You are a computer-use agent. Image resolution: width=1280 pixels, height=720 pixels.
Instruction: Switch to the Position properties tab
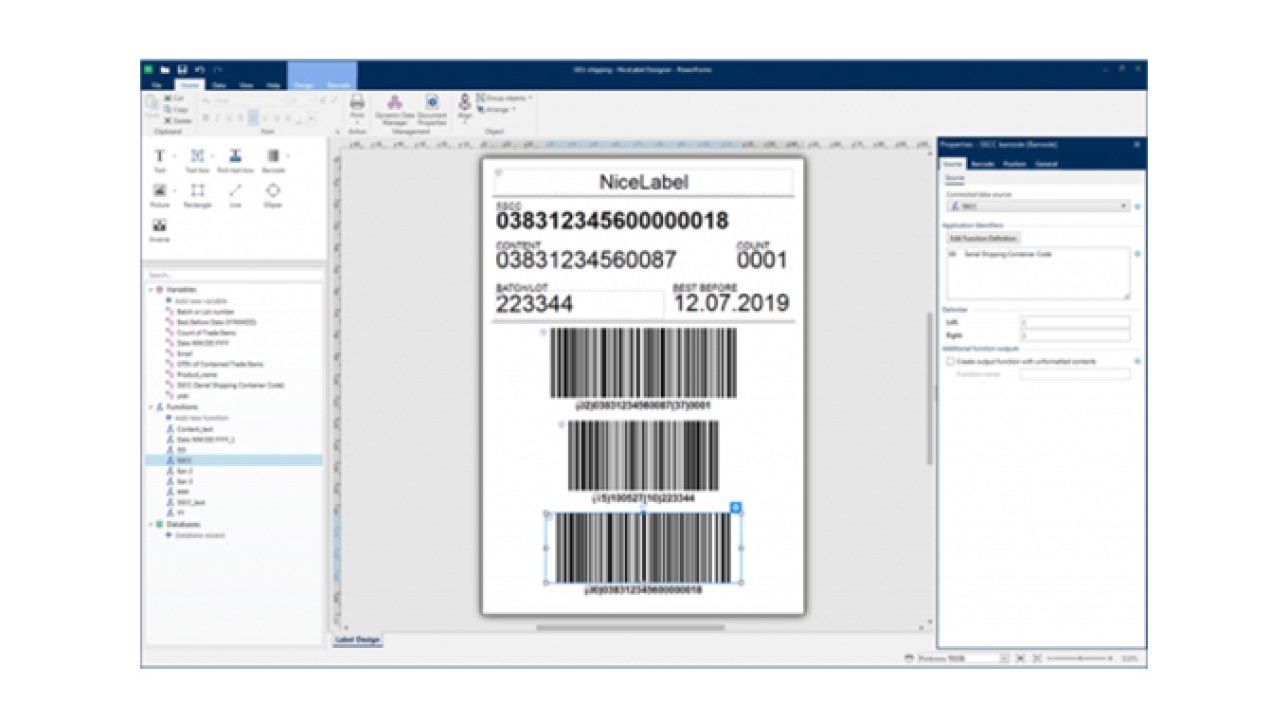[1015, 164]
